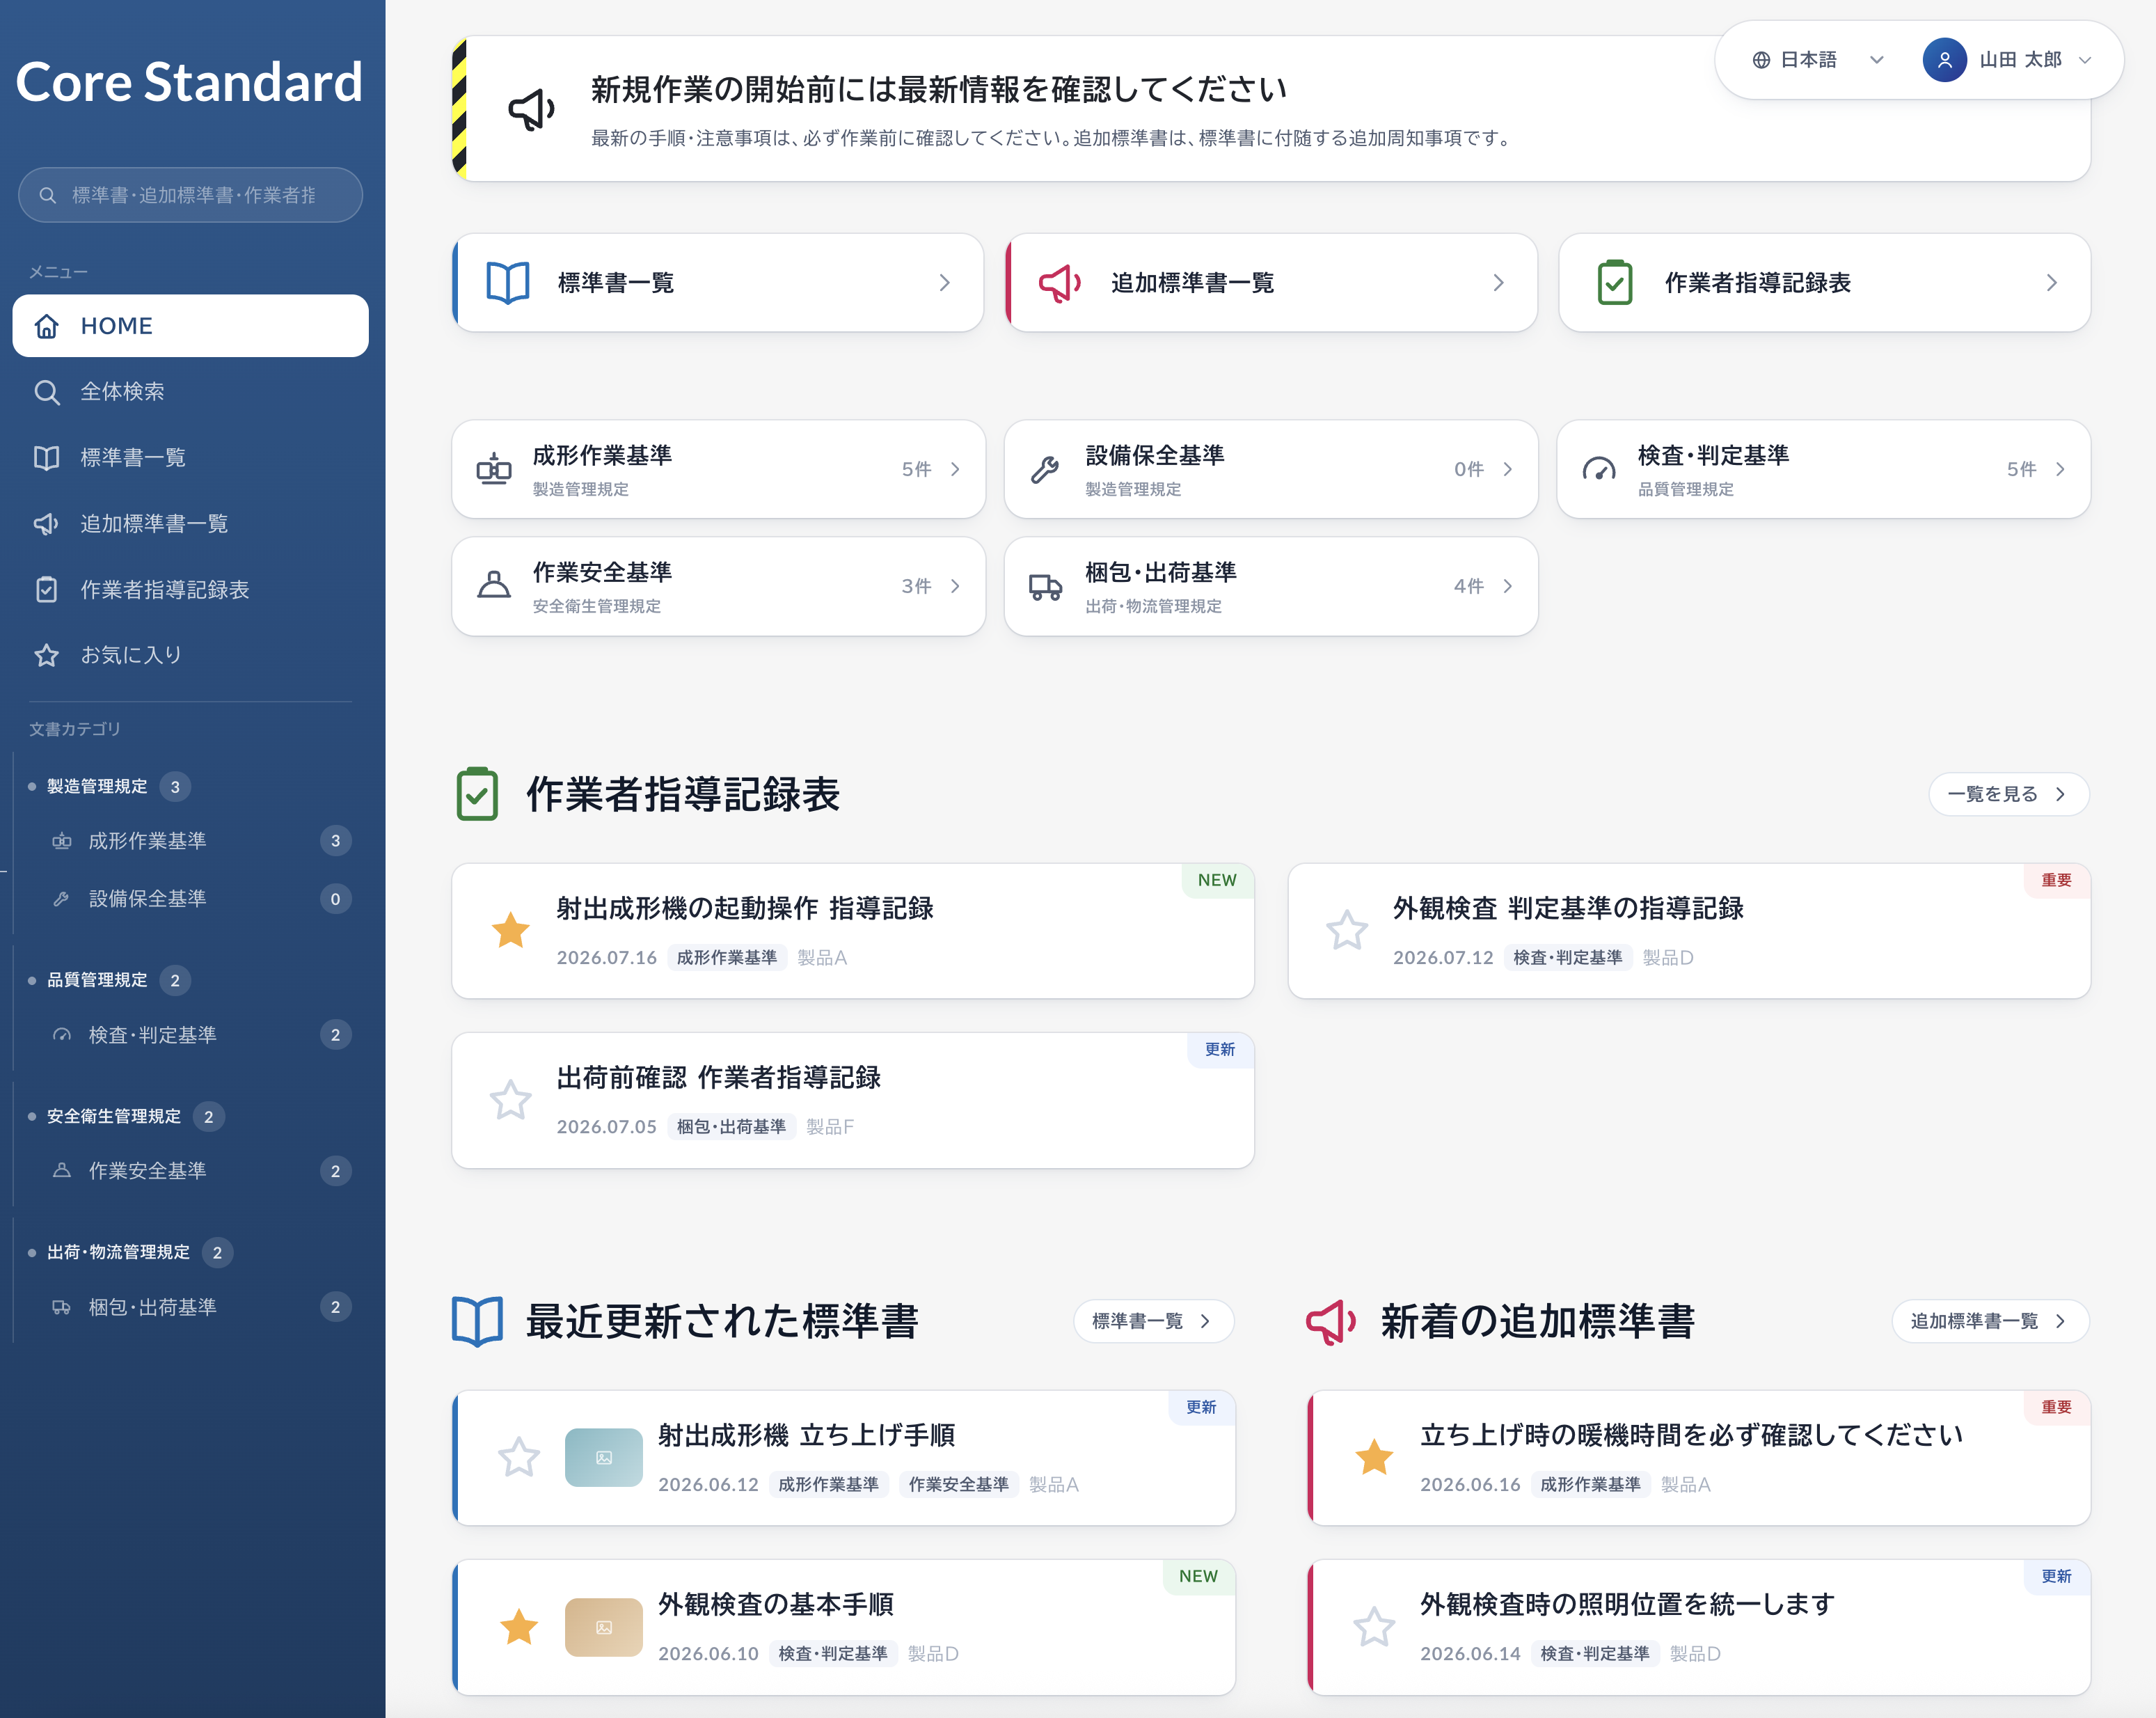The image size is (2156, 1718).
Task: Open the 追加標準書一覧 quick access card
Action: click(1271, 283)
